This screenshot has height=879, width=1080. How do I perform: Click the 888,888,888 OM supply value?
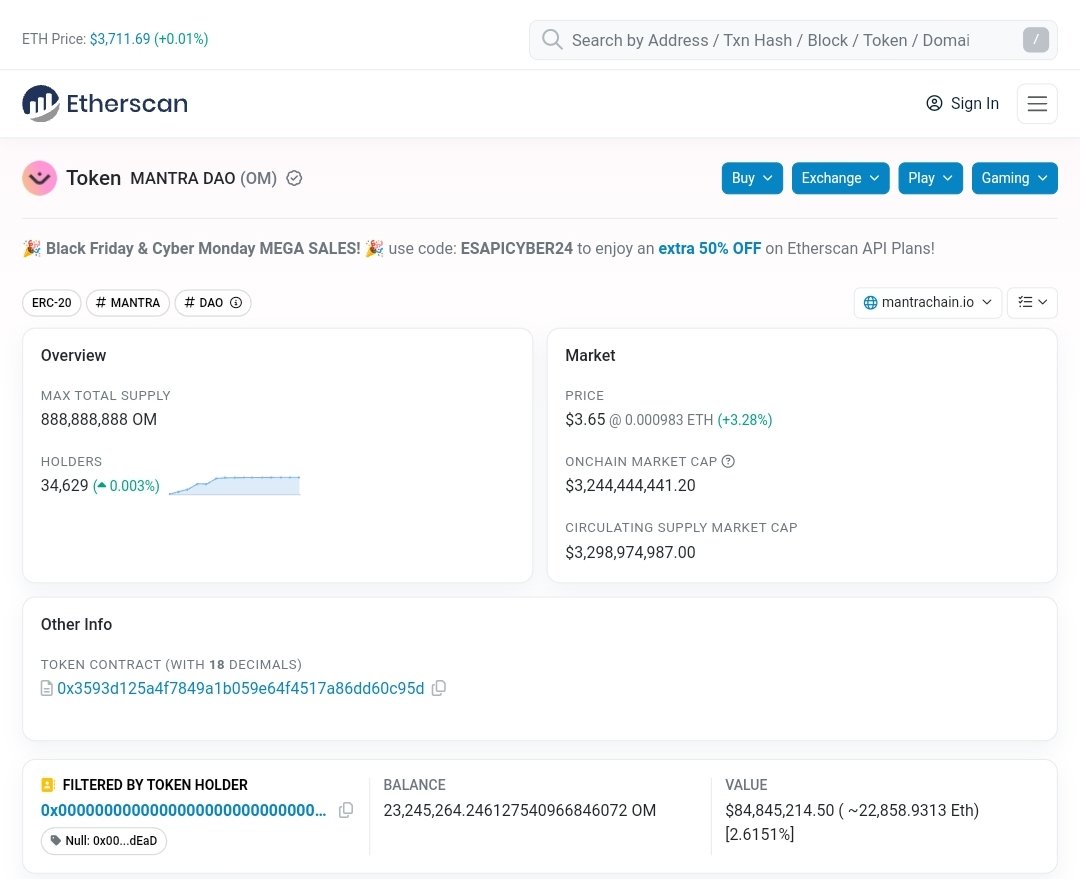coord(98,420)
